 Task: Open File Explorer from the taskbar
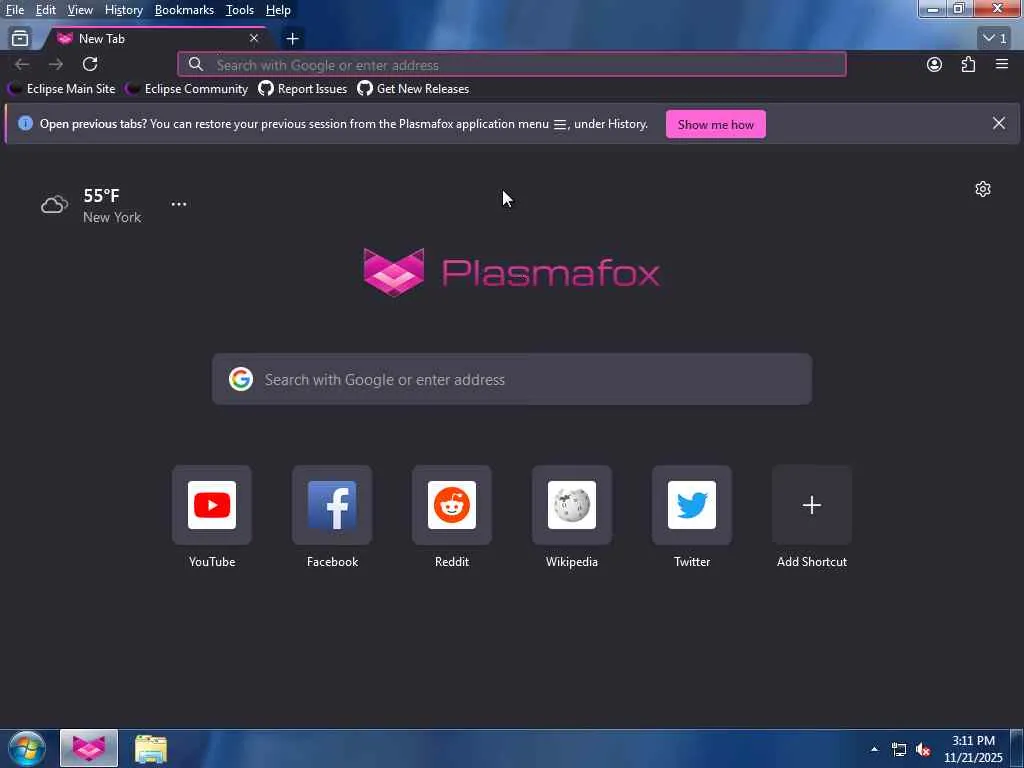pyautogui.click(x=151, y=748)
